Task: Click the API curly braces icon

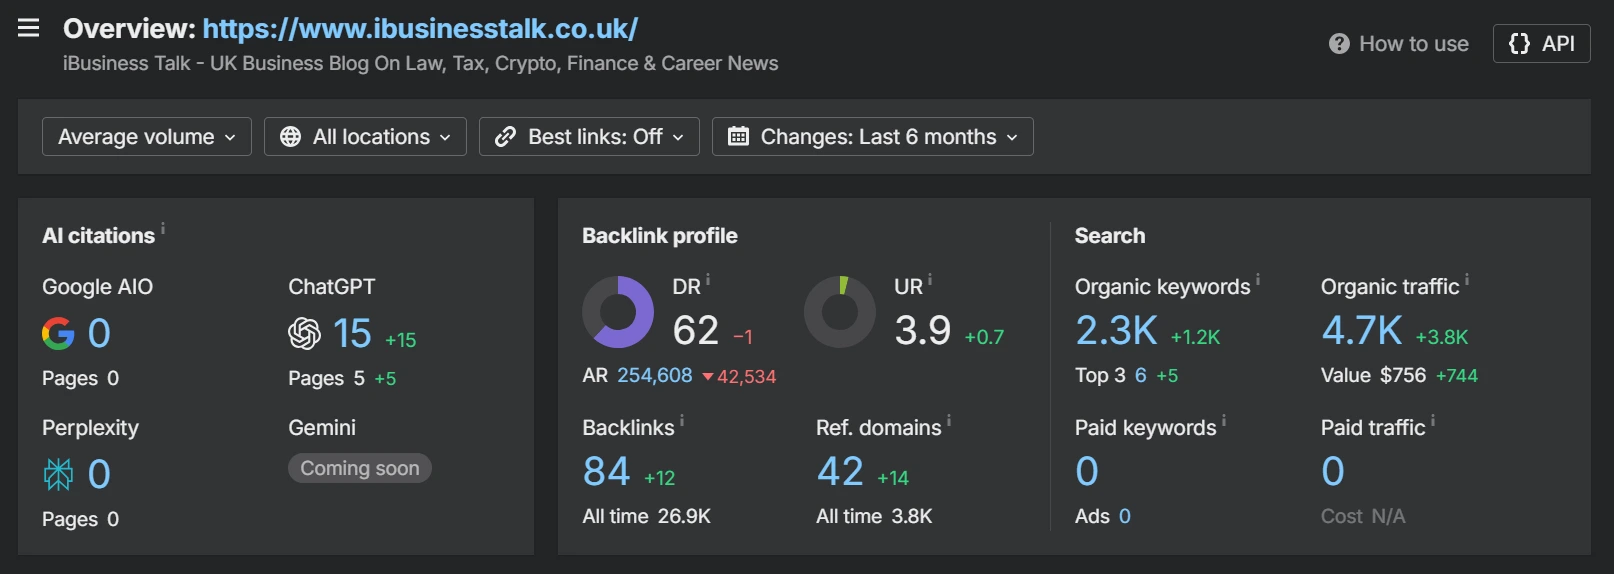Action: pos(1519,44)
